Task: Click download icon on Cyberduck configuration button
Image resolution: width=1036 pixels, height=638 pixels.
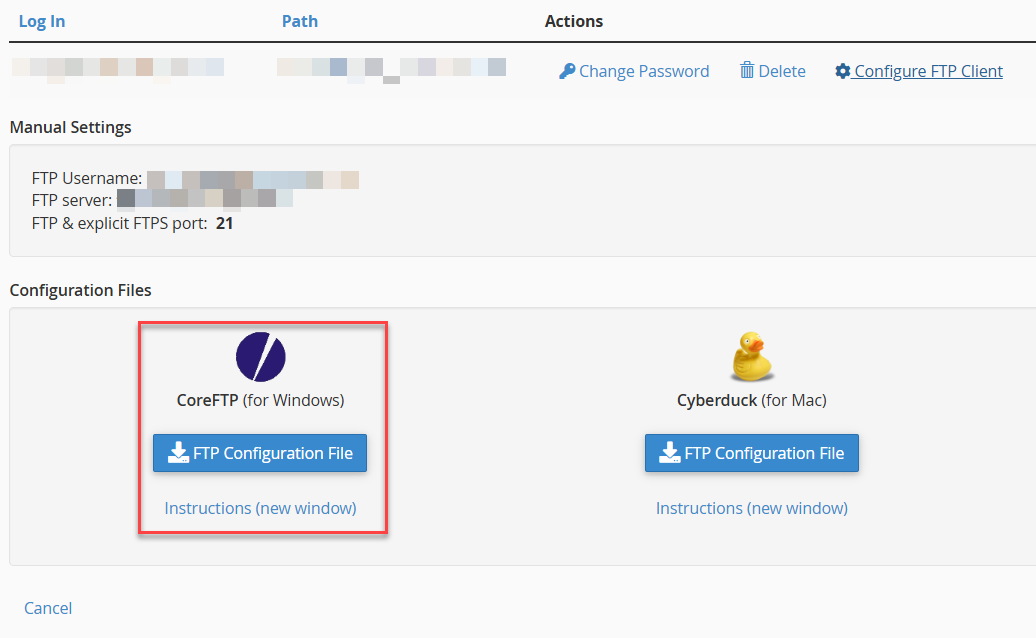Action: tap(670, 453)
